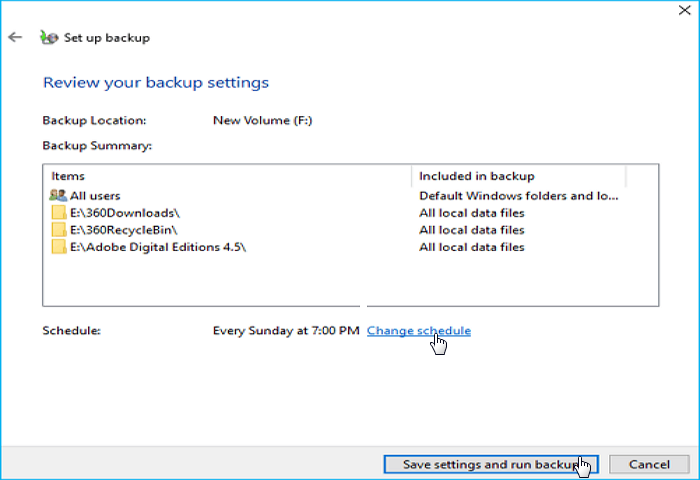The height and width of the screenshot is (480, 700).
Task: Select the E:\360RecycleBin\ entry
Action: [x=125, y=230]
